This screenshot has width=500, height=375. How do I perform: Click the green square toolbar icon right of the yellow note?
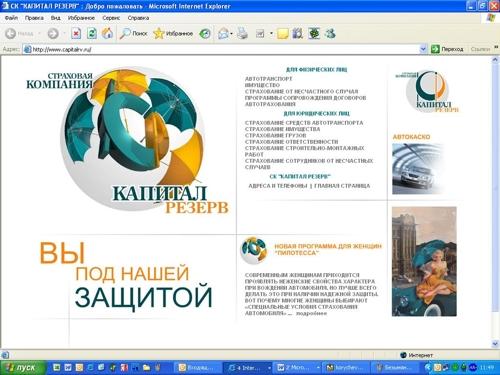pos(314,33)
